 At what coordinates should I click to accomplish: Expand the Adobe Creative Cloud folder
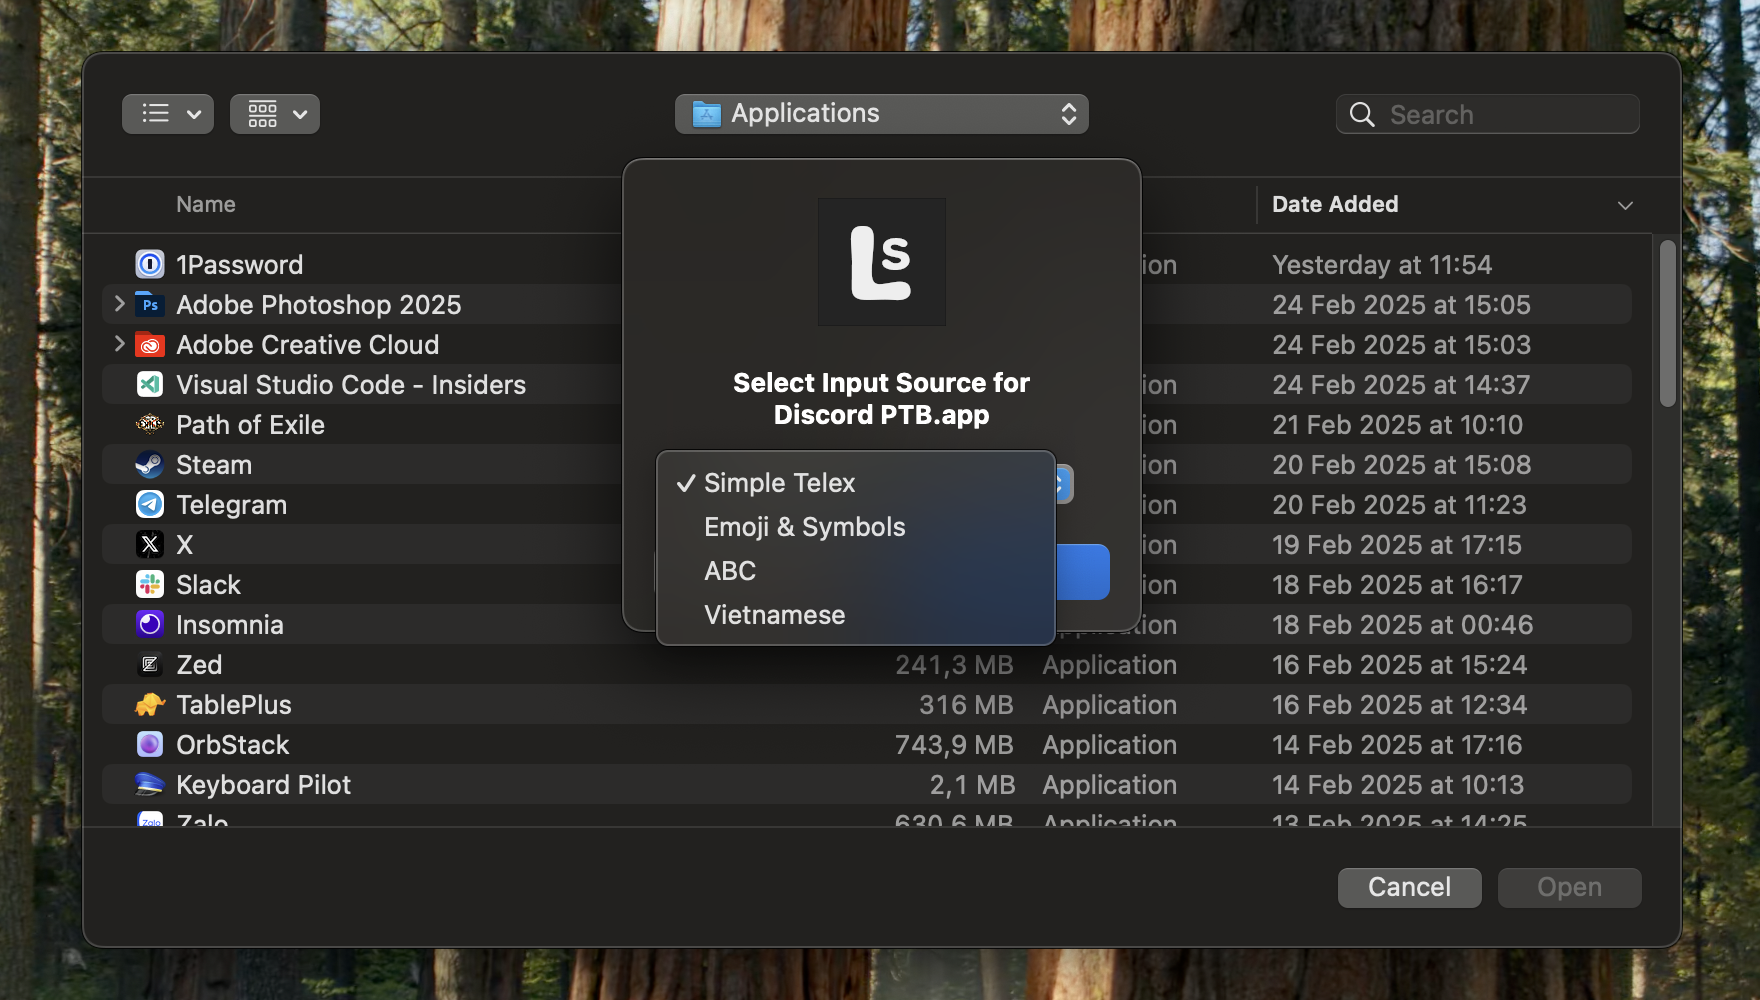click(x=119, y=344)
